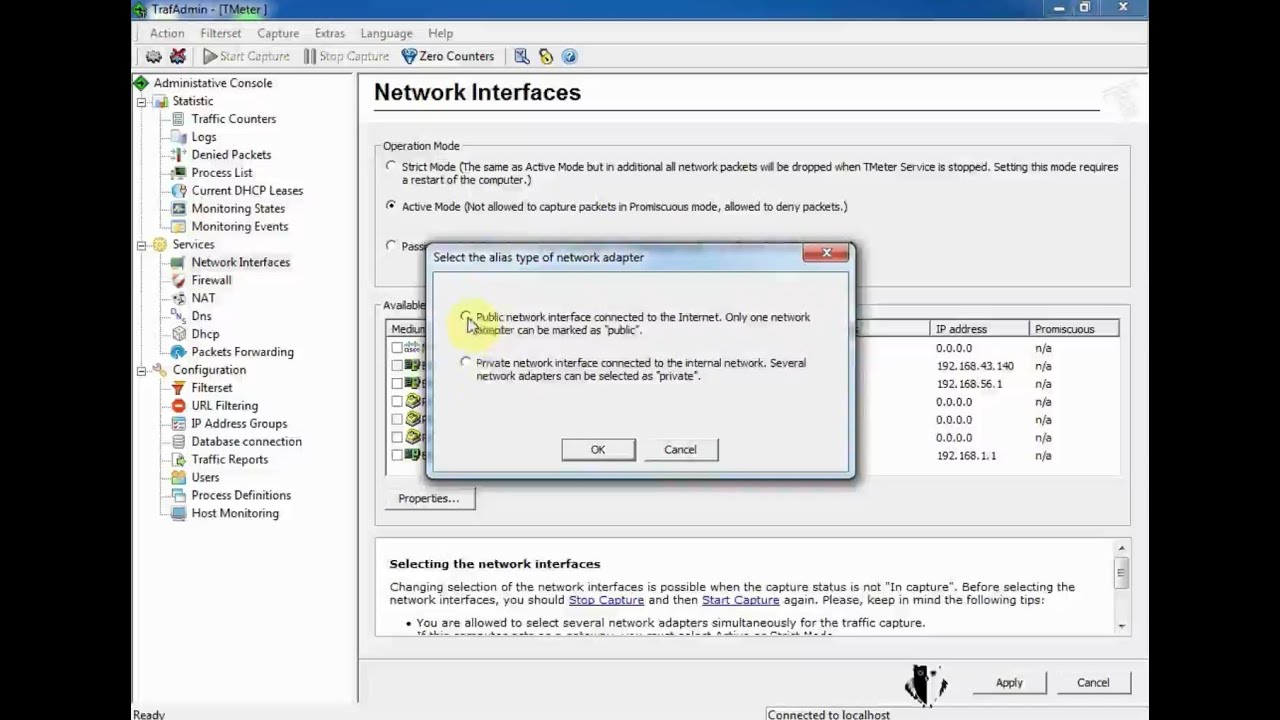Image resolution: width=1280 pixels, height=720 pixels.
Task: Open the Filterset menu
Action: click(x=220, y=33)
